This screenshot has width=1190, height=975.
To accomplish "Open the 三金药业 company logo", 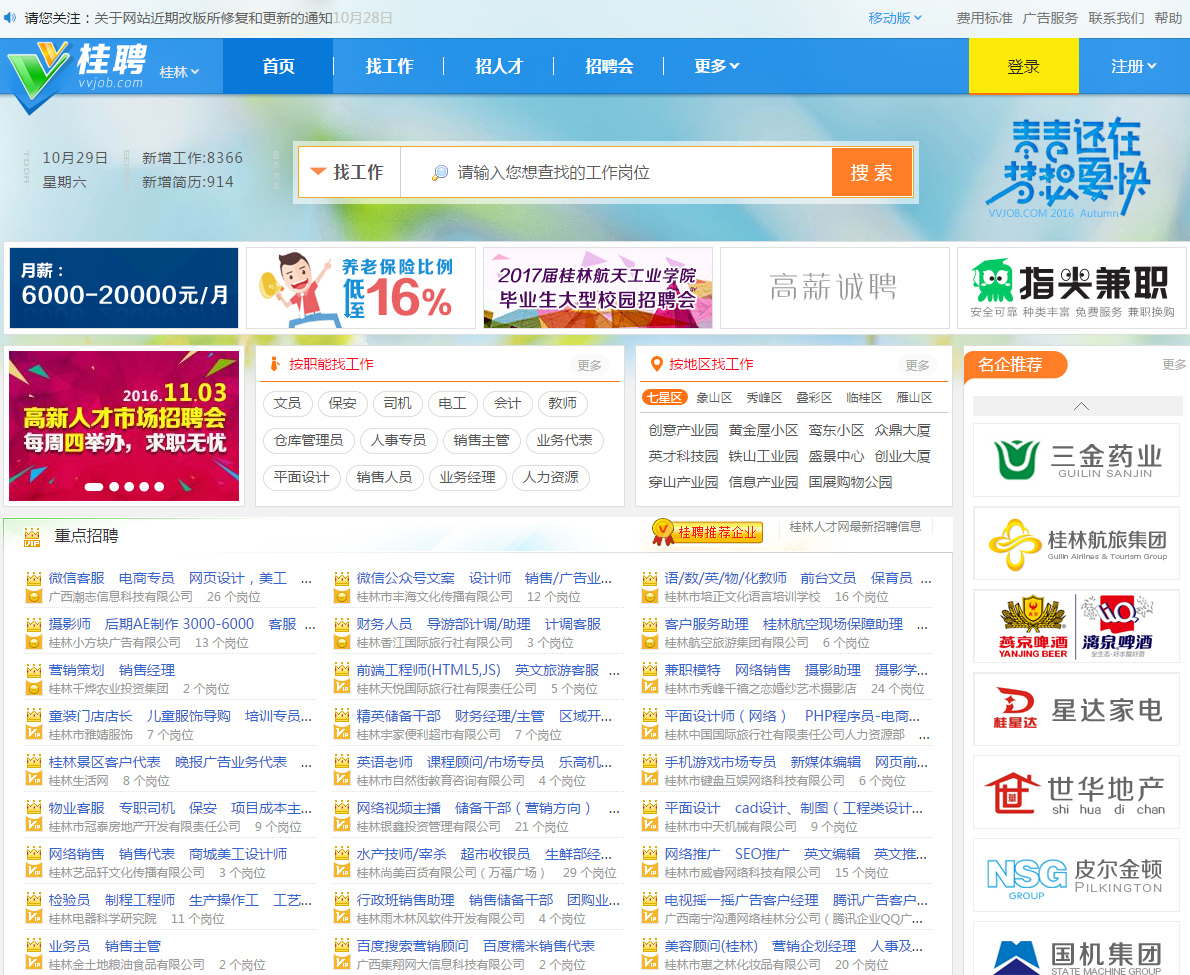I will [1076, 461].
